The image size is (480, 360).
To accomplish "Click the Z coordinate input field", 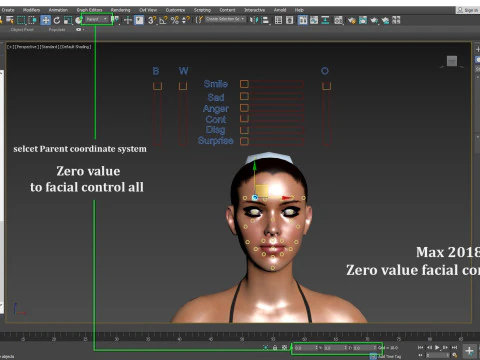I will (x=364, y=348).
